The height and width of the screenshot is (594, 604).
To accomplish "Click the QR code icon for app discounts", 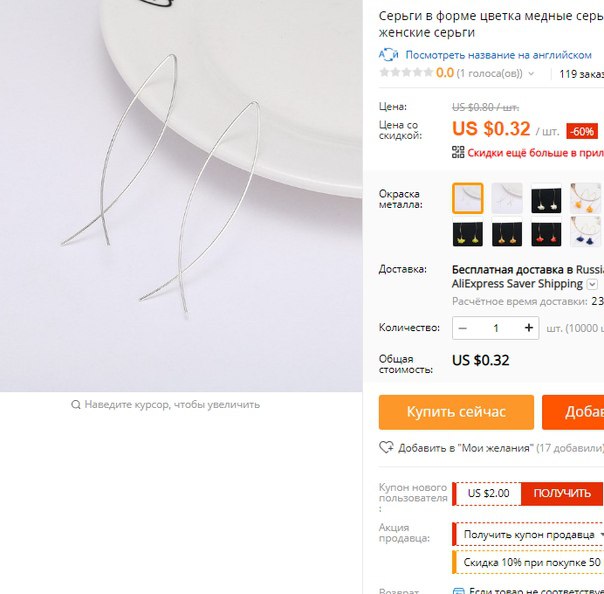I will [458, 152].
